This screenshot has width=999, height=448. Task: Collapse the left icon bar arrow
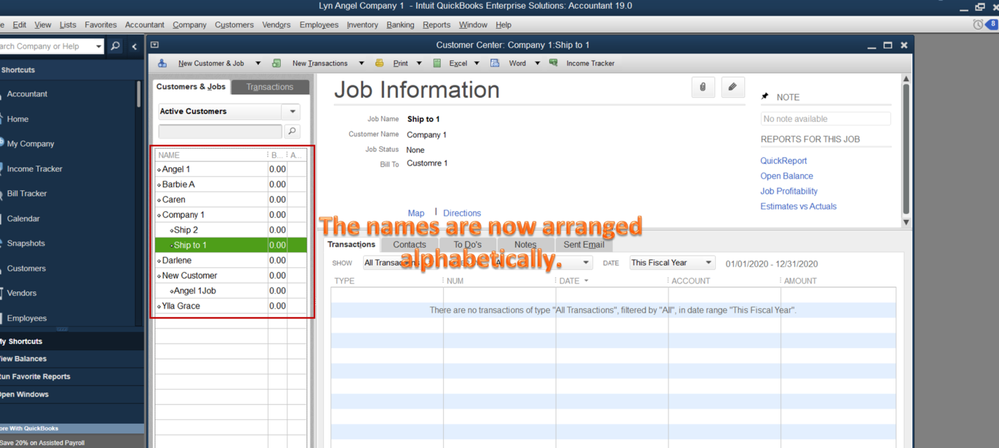coord(134,47)
